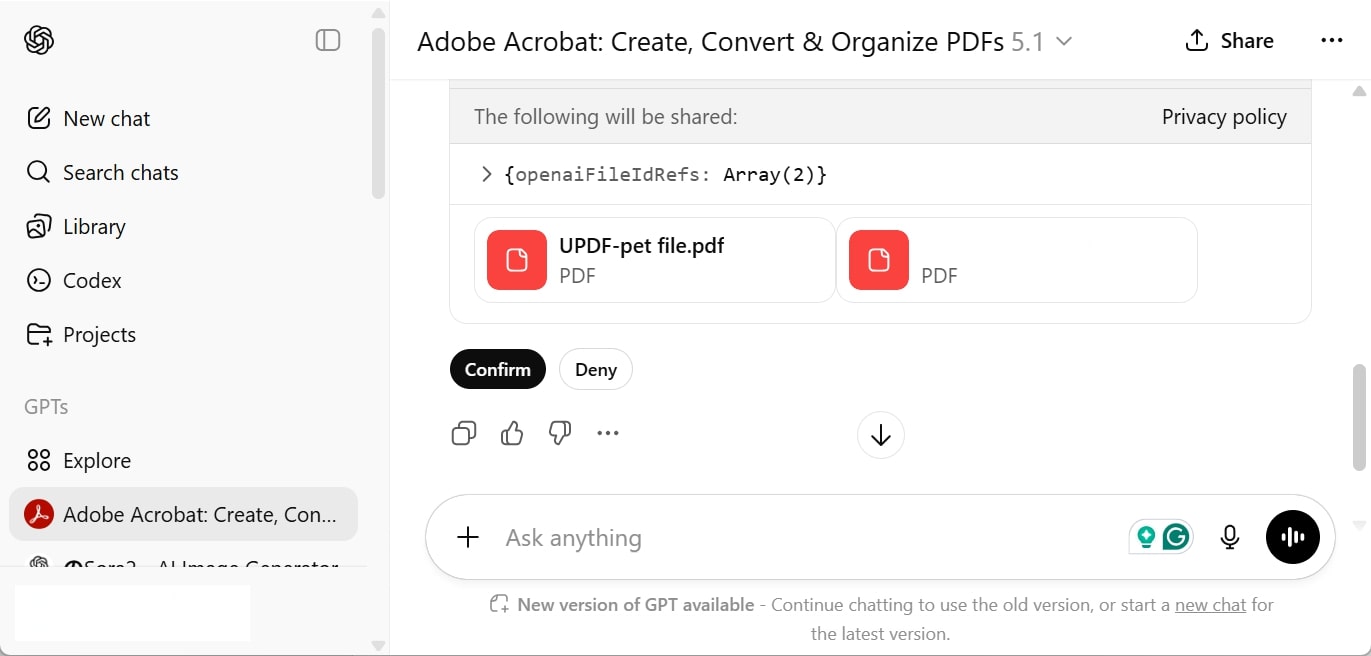The image size is (1371, 656).
Task: Dislike the response with thumbs down
Action: (x=559, y=433)
